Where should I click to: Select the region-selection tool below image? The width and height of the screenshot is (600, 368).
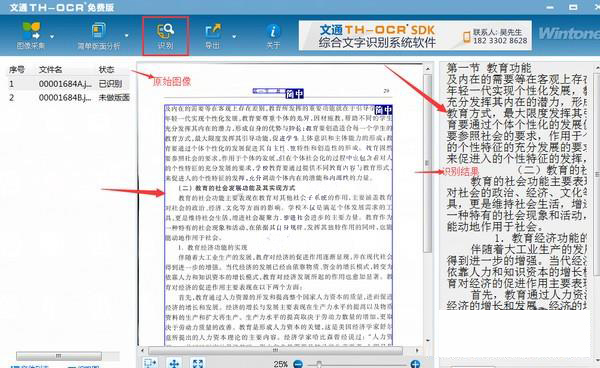tap(150, 363)
